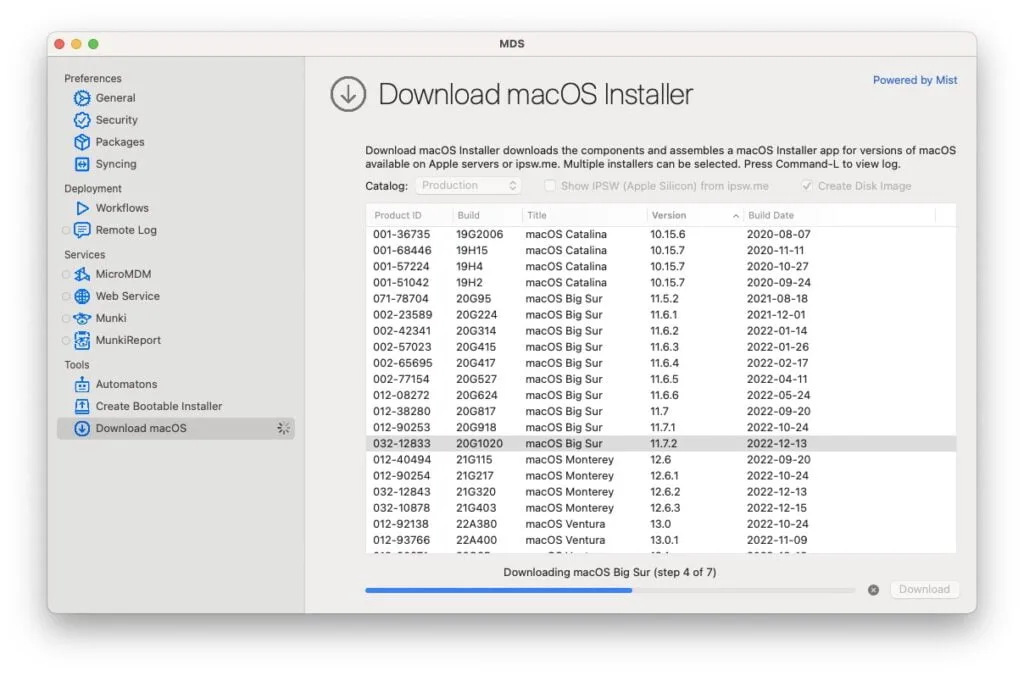The image size is (1024, 676).
Task: Click the Downloading macOS Big Sur status text
Action: pos(609,572)
